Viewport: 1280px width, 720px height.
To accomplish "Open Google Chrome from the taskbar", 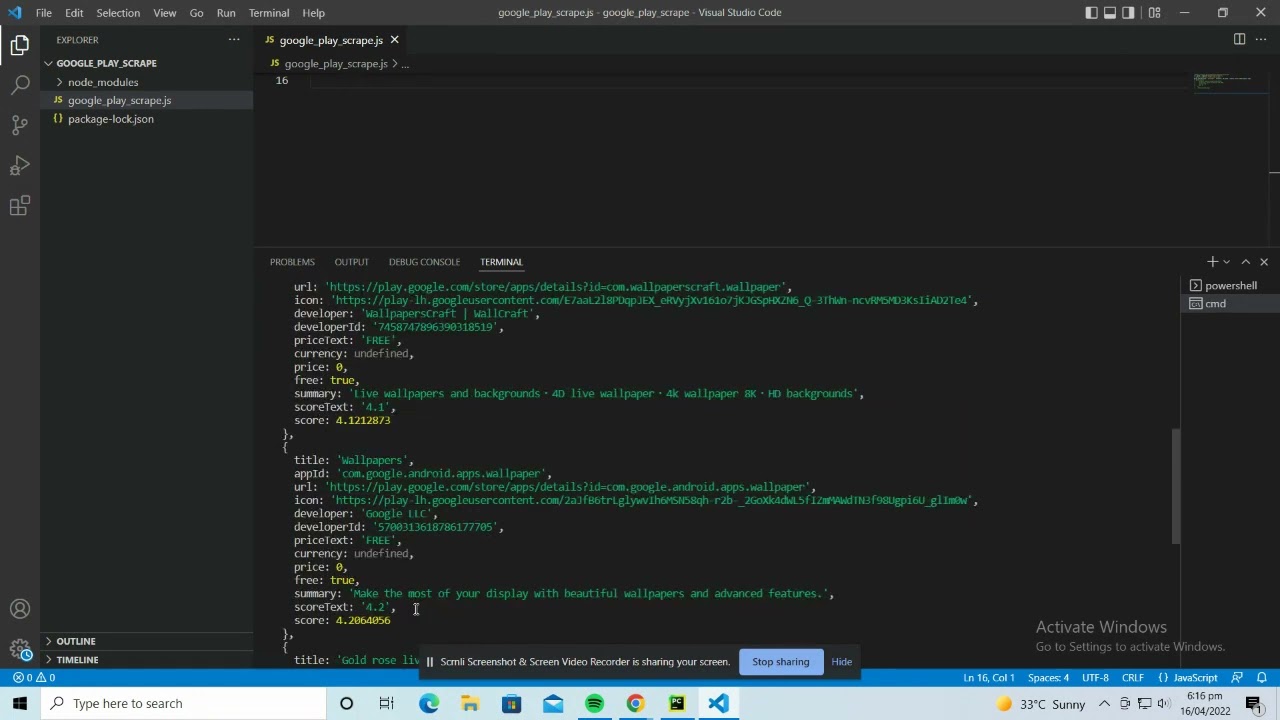I will [x=635, y=703].
